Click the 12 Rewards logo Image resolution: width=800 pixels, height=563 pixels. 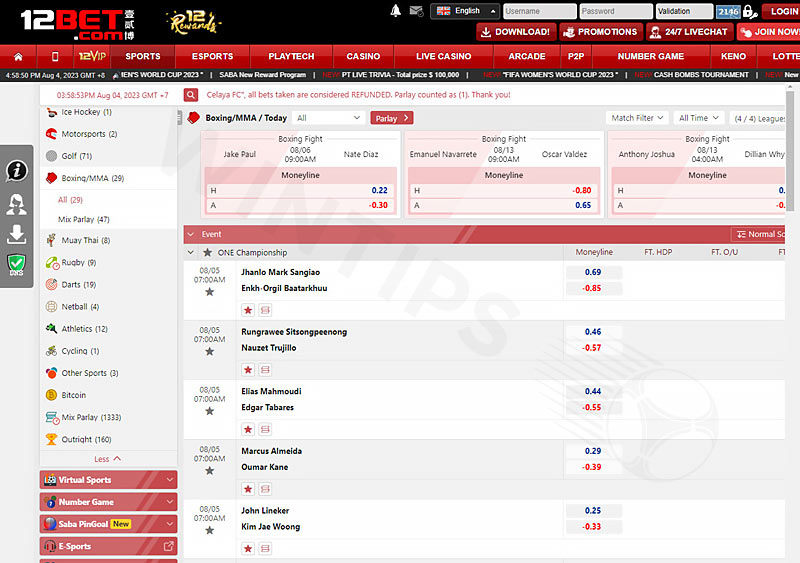pos(194,22)
